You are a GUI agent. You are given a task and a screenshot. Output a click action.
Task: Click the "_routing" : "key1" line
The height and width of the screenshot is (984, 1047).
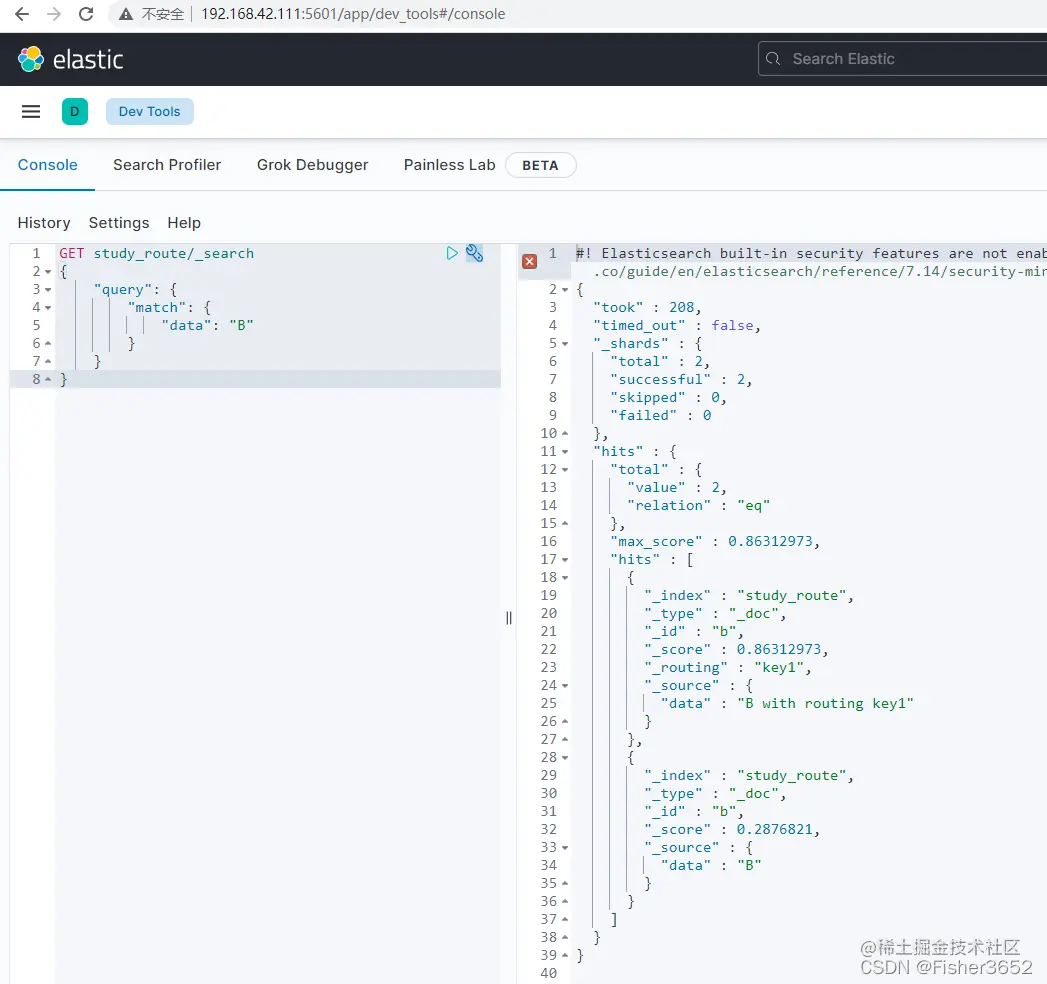(728, 668)
